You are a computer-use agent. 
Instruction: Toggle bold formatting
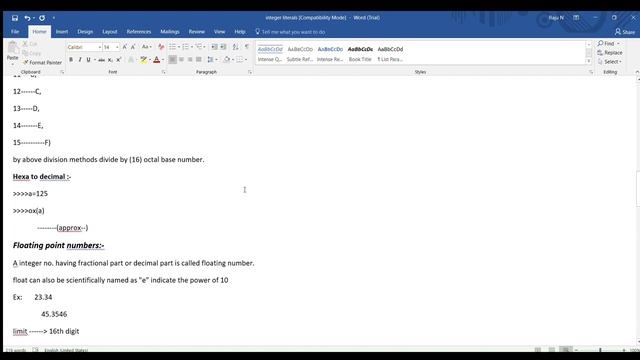(71, 60)
